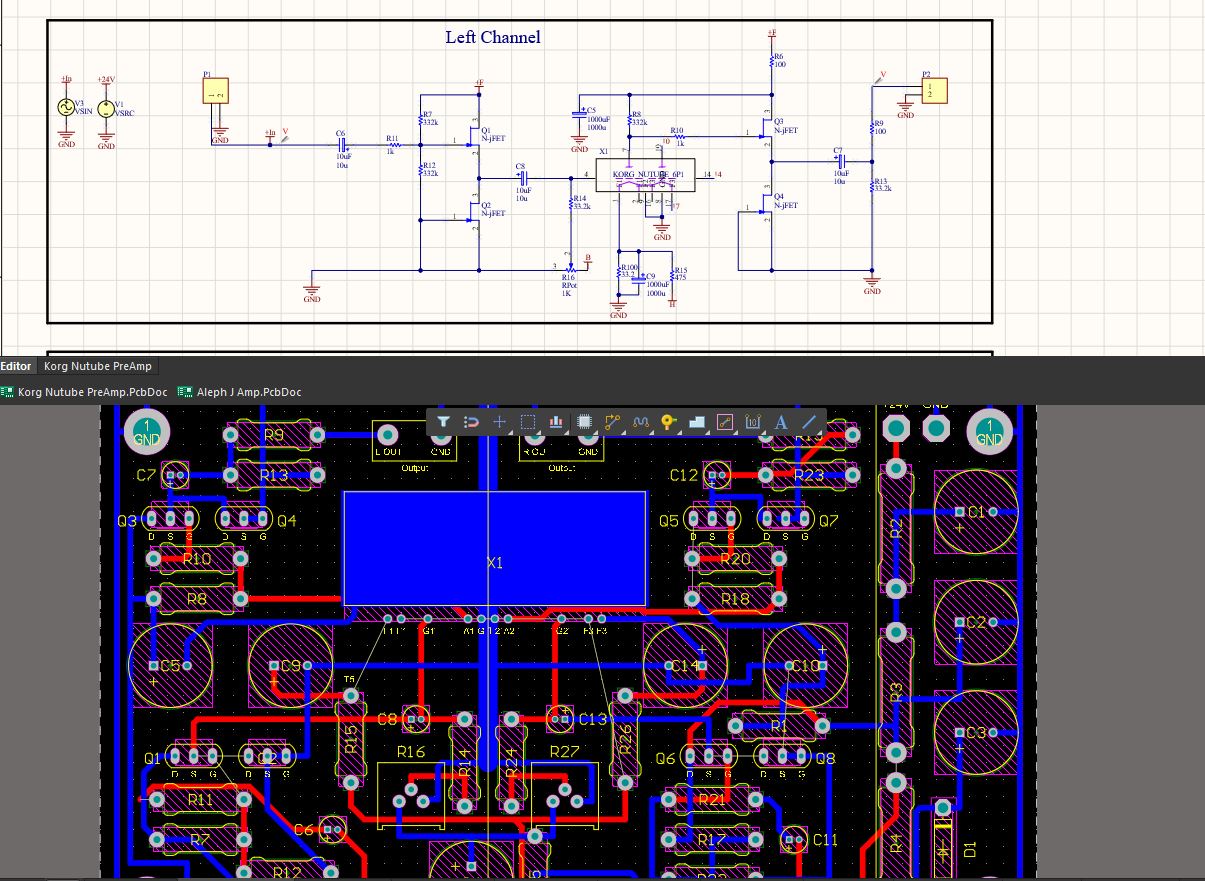Screen dimensions: 1205x881
Task: Open the Align objects tool
Action: pyautogui.click(x=556, y=422)
